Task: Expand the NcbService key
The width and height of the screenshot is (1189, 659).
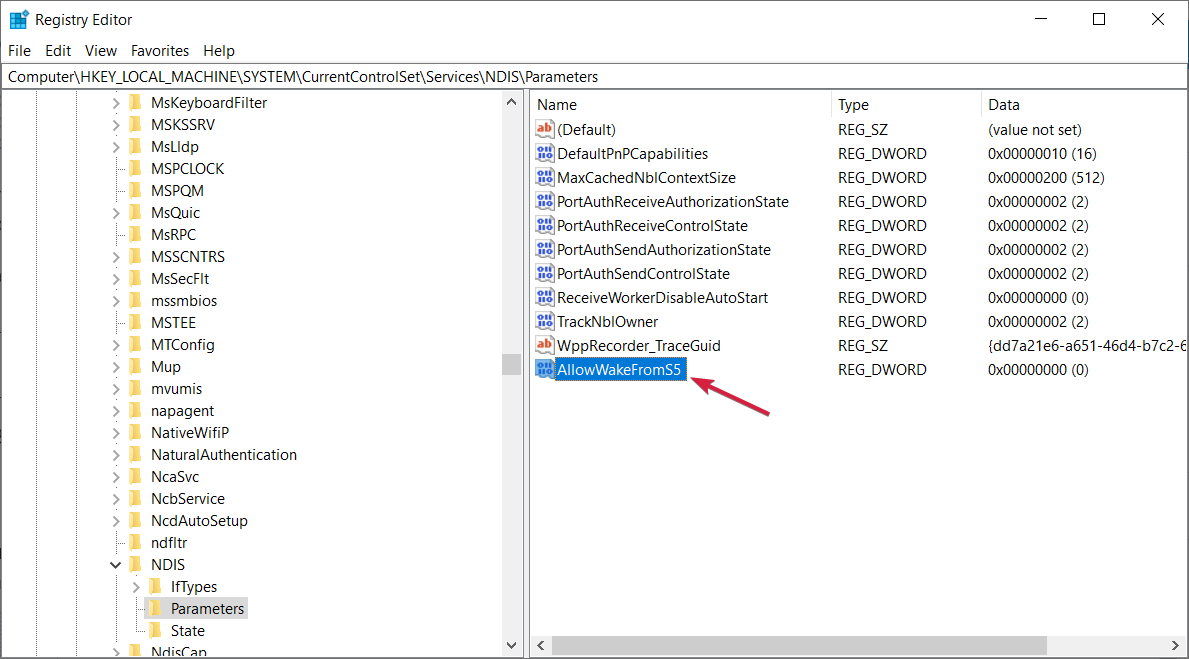Action: [x=115, y=498]
